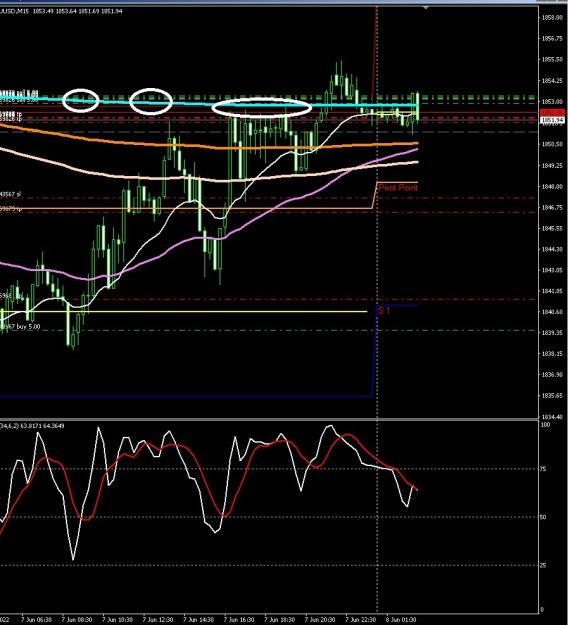568x625 pixels.
Task: Click the yellow horizontal line near 1840.60
Action: [x=183, y=312]
